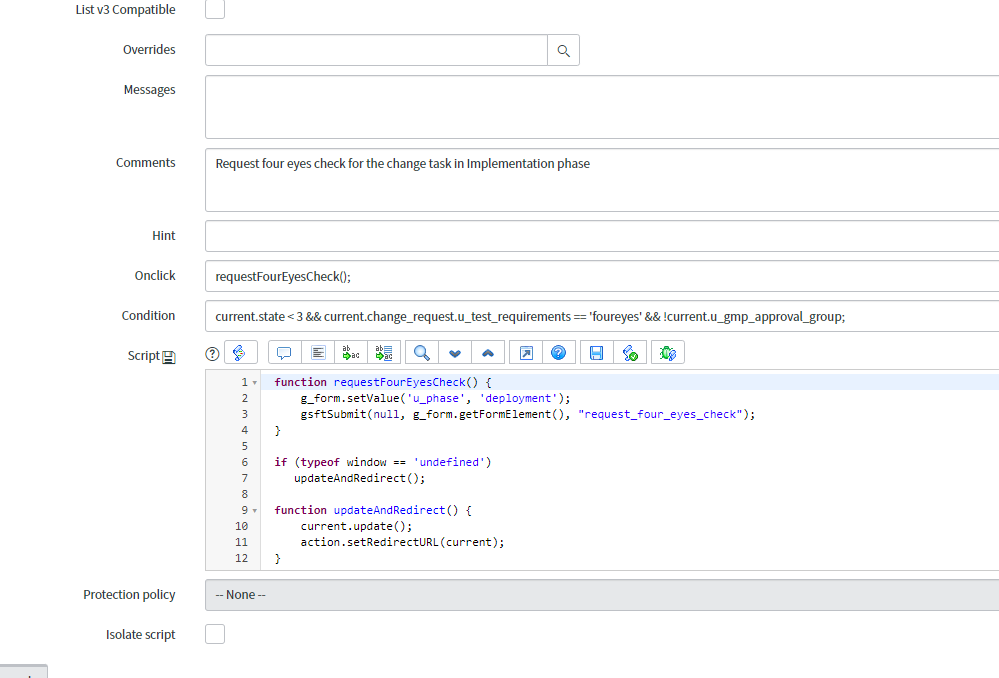Screen dimensions: 999x678
Task: Toggle the List v3 Compatible checkbox
Action: [215, 9]
